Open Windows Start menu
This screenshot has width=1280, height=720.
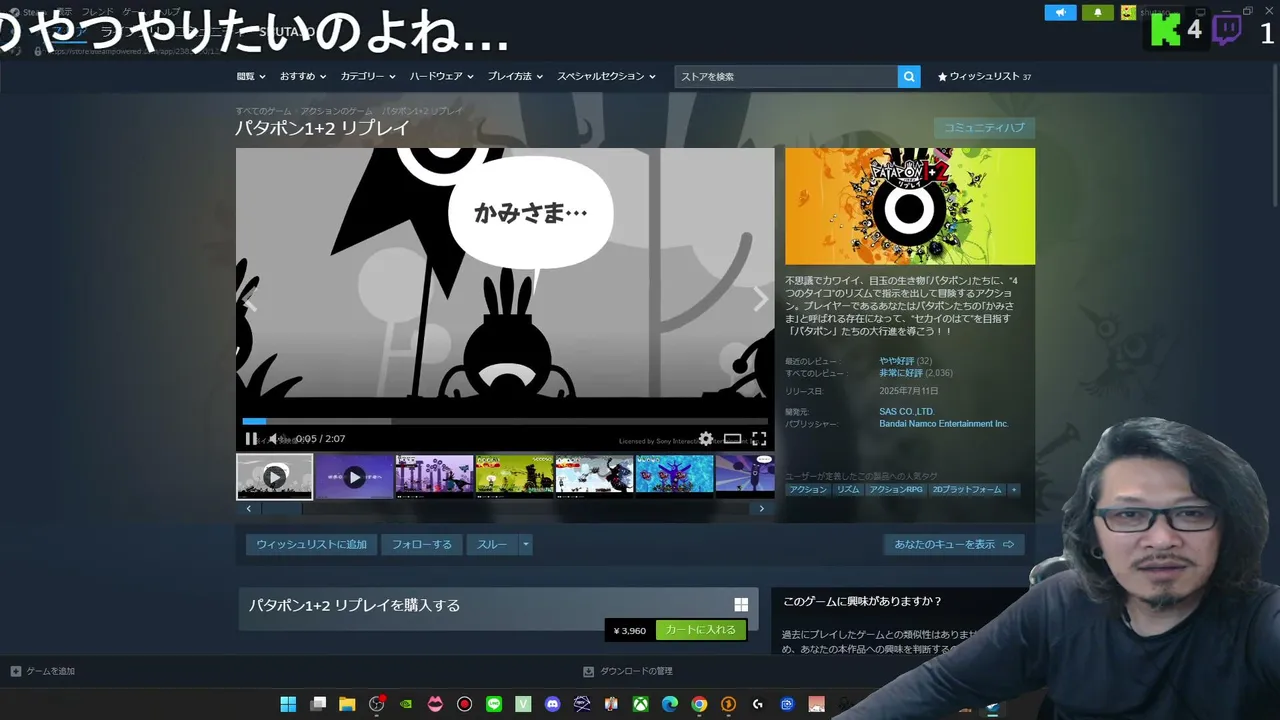(288, 704)
